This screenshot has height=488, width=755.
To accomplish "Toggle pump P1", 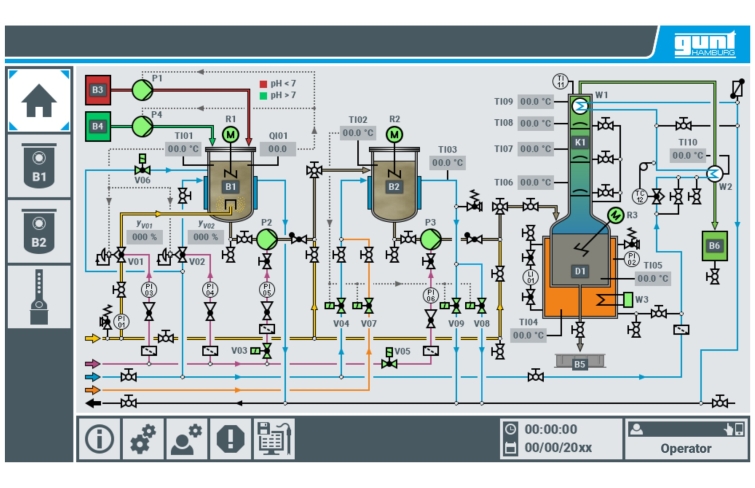I will pyautogui.click(x=143, y=90).
